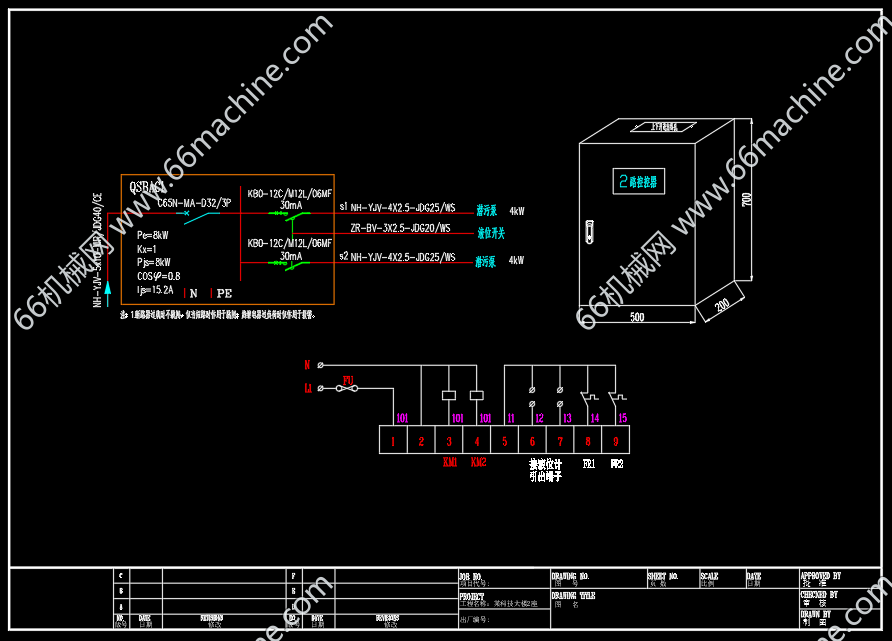Click terminal block number 1

point(394,440)
